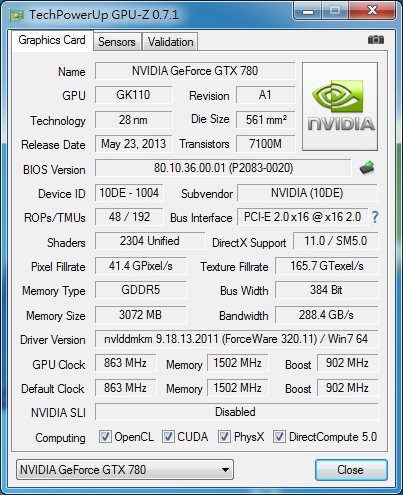Toggle the DirectCompute 5.0 checkbox
The width and height of the screenshot is (403, 495).
click(279, 436)
